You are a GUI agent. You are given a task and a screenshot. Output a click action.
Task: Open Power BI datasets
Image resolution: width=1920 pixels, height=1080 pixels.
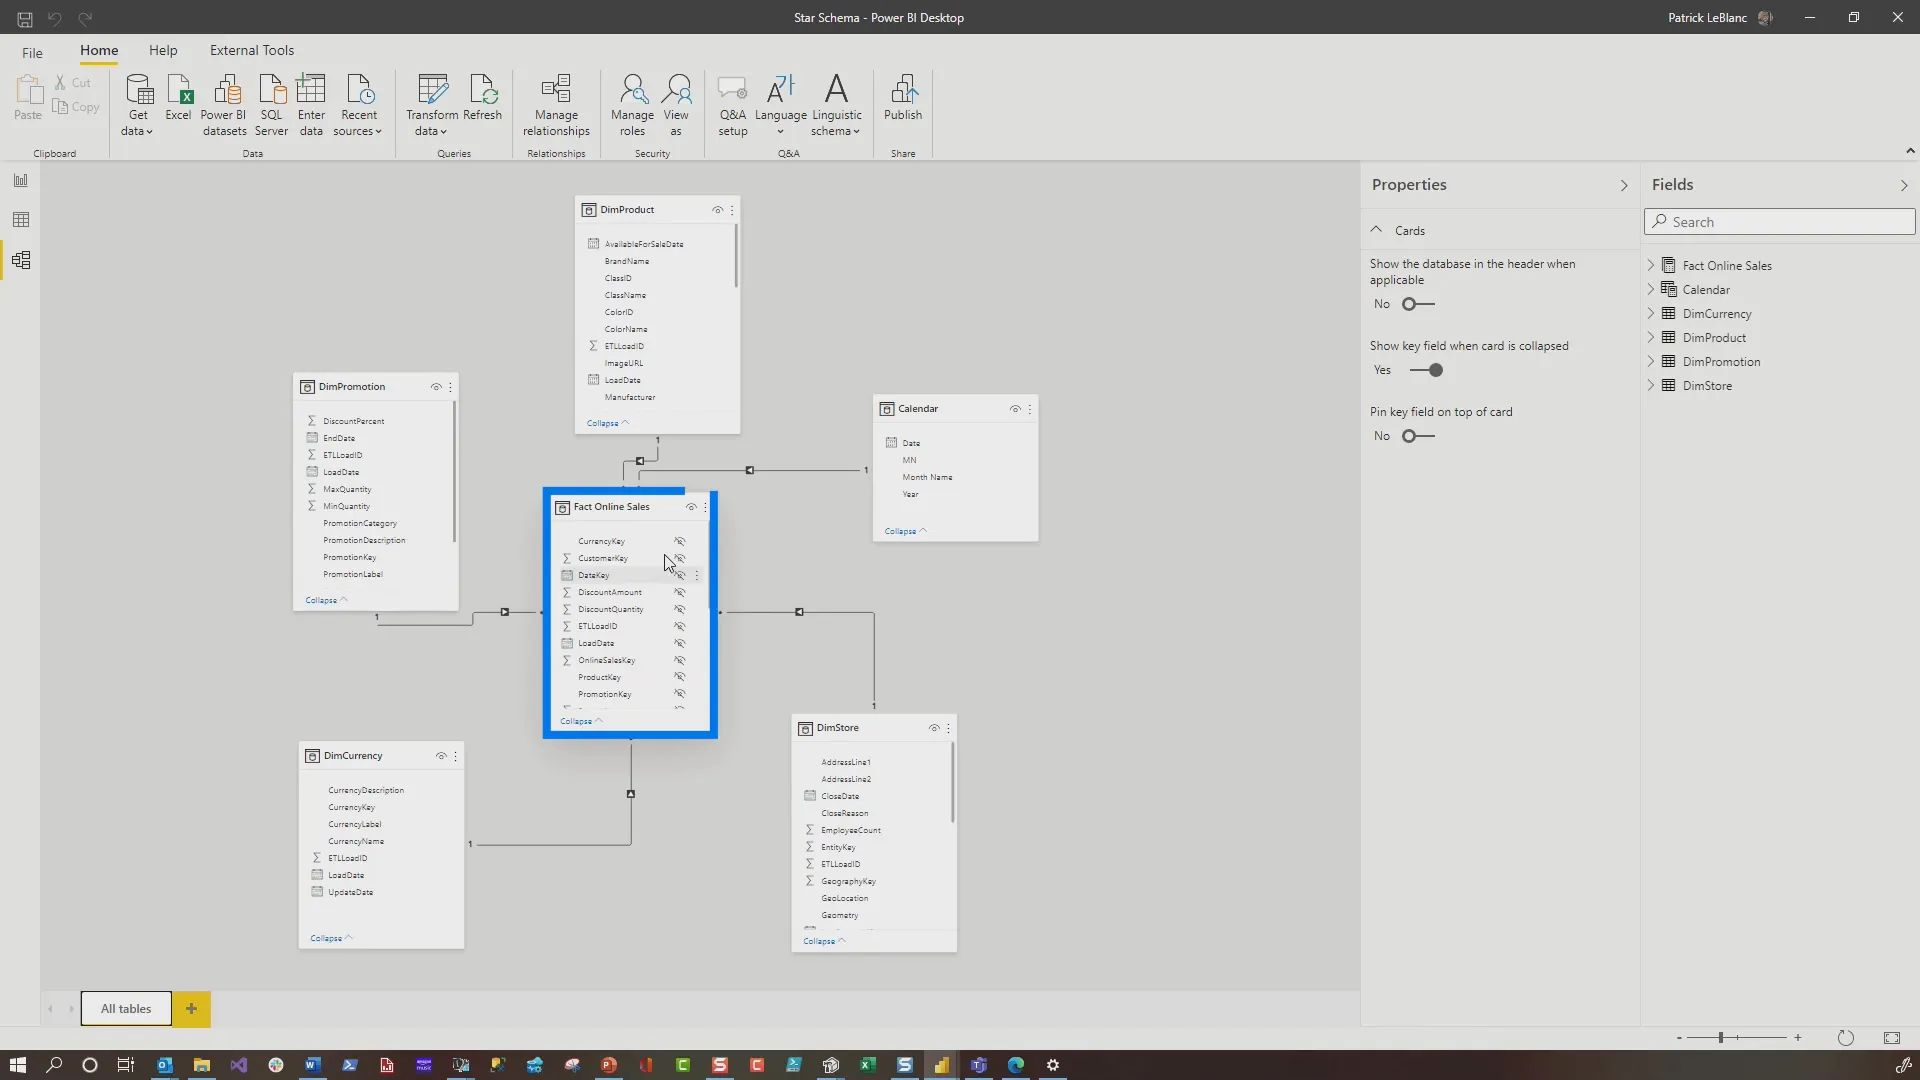pyautogui.click(x=224, y=105)
